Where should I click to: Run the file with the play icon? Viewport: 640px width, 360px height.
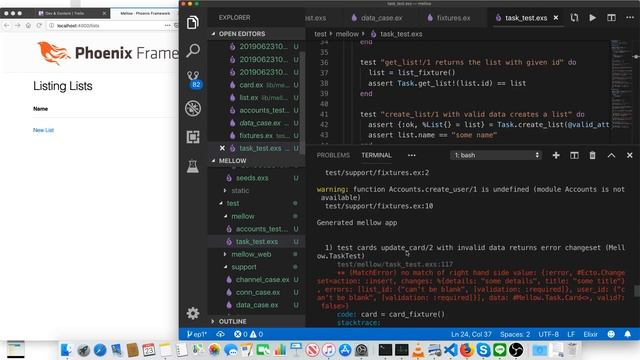pyautogui.click(x=593, y=18)
